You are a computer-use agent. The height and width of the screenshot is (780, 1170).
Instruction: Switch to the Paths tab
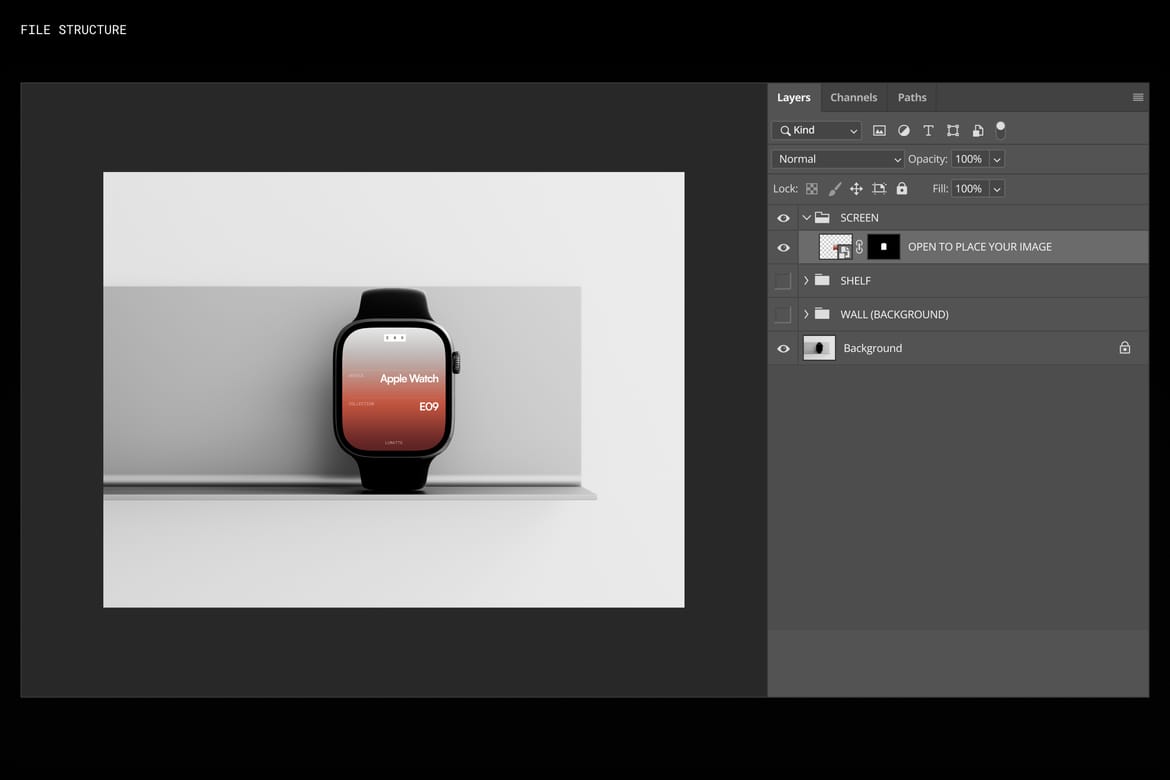click(912, 98)
